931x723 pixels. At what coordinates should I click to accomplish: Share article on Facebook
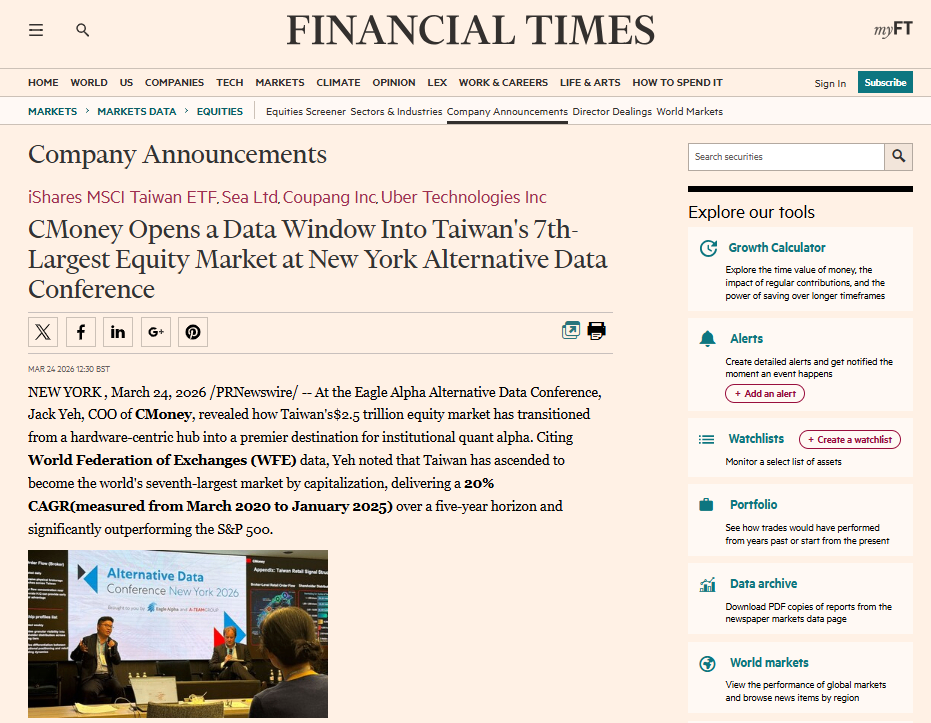tap(81, 332)
